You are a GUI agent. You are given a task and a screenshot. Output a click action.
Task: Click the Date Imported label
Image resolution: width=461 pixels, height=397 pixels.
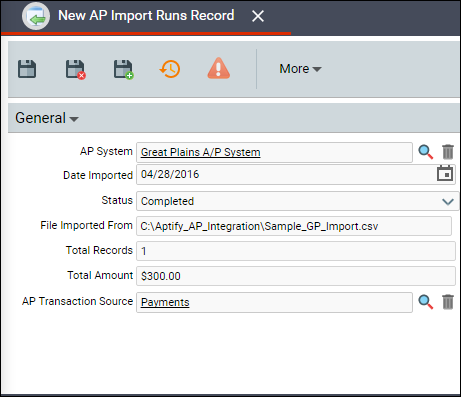click(98, 175)
